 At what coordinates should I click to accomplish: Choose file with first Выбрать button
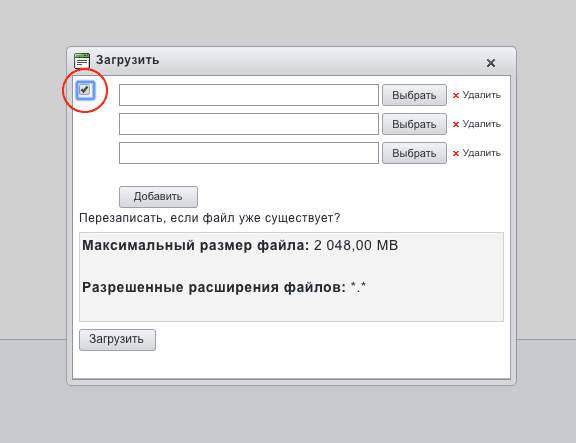click(x=414, y=95)
